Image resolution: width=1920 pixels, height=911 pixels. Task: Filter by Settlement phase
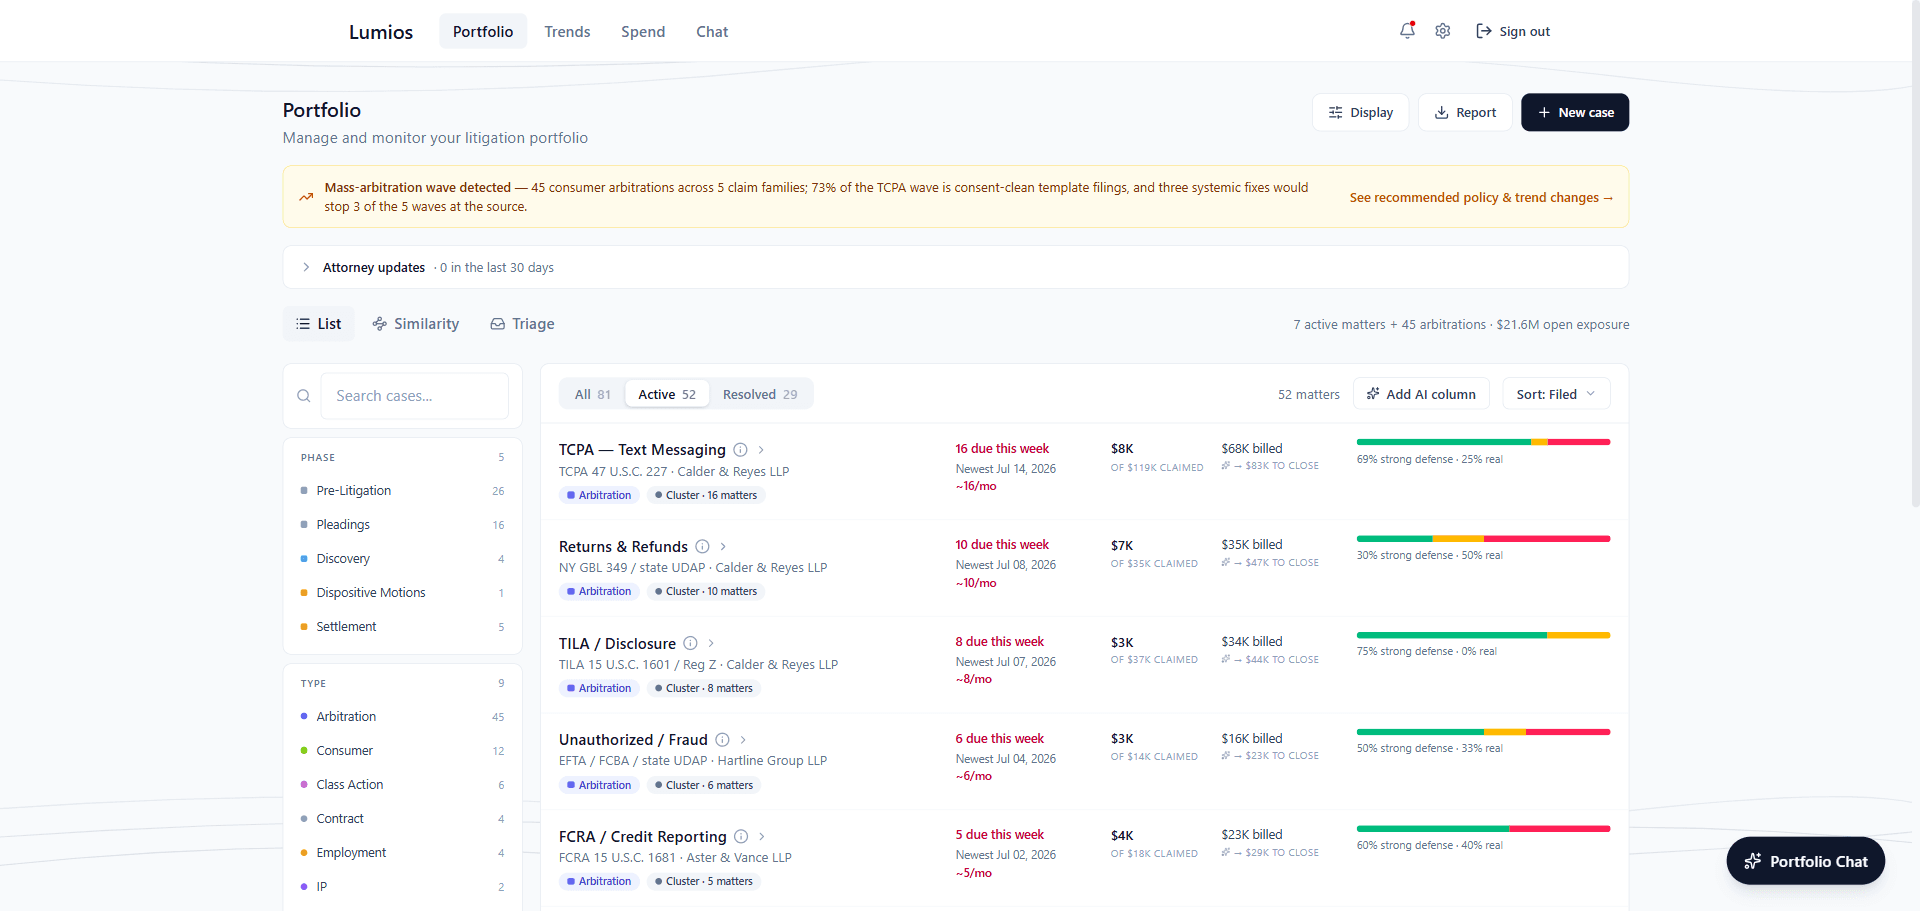402,627
